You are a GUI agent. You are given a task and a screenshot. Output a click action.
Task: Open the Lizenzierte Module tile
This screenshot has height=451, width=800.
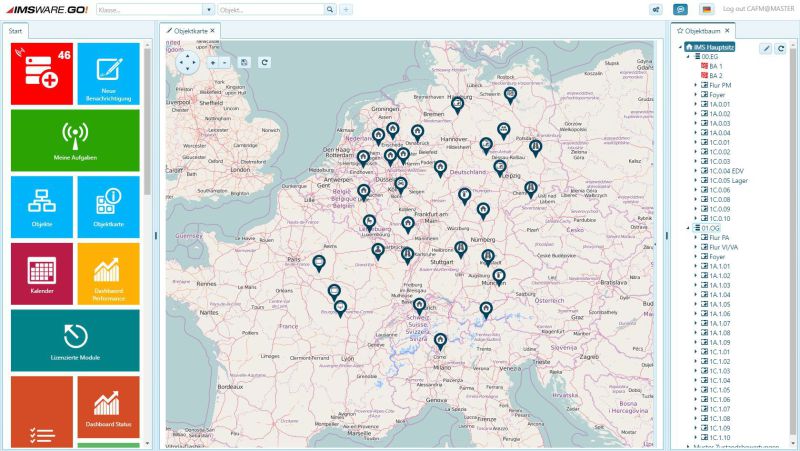75,340
